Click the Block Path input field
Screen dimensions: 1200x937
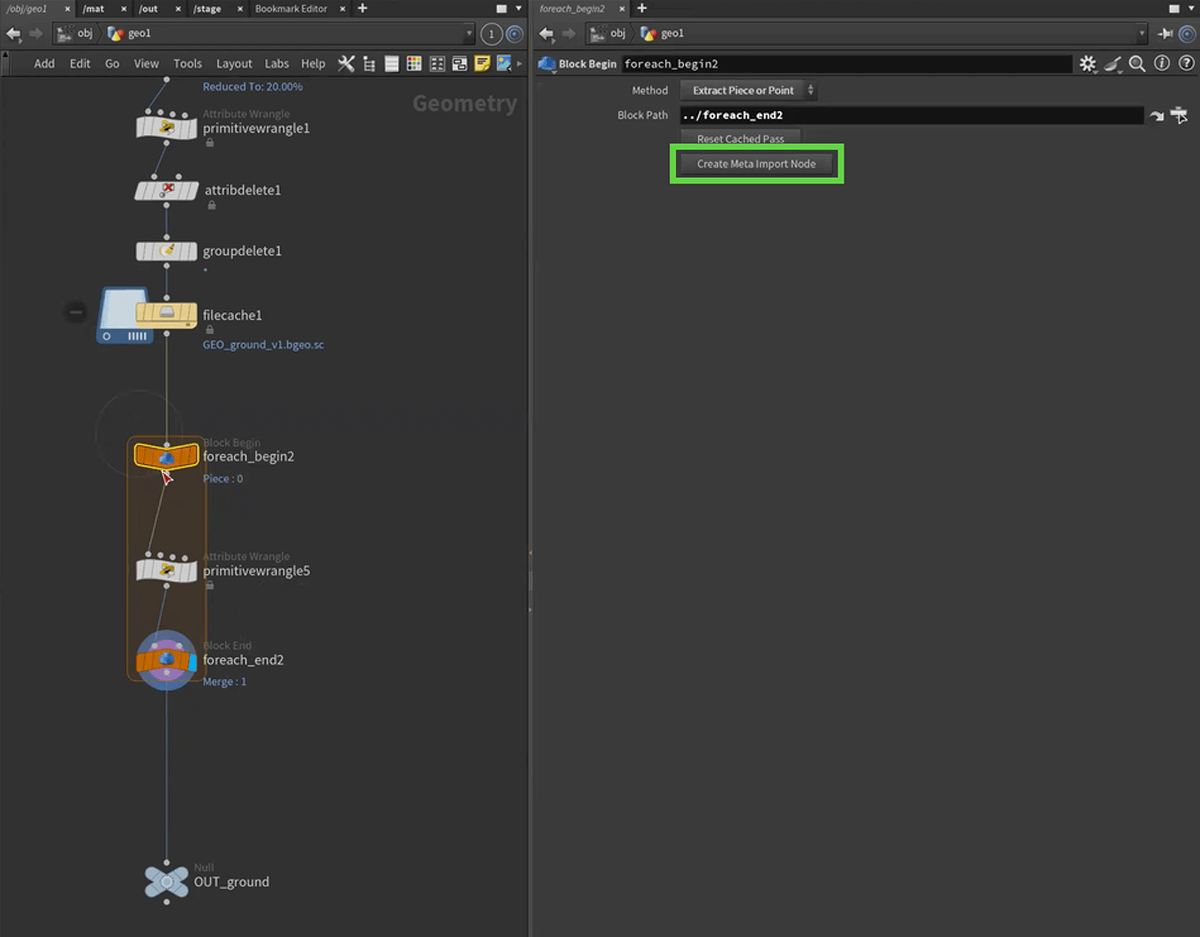pos(910,116)
